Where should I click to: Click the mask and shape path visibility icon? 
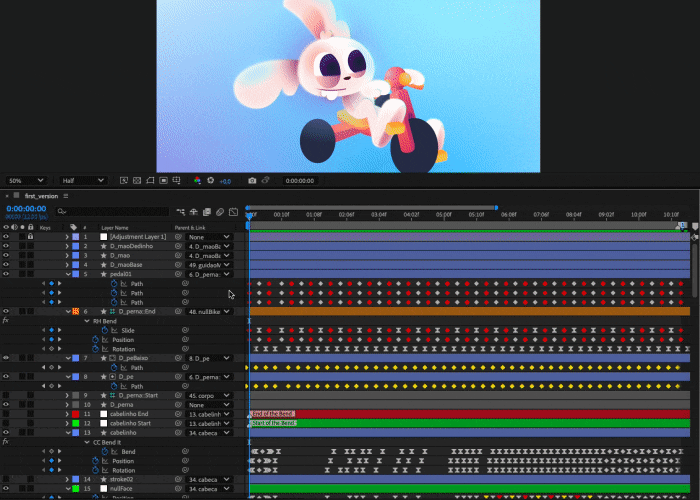pyautogui.click(x=150, y=180)
